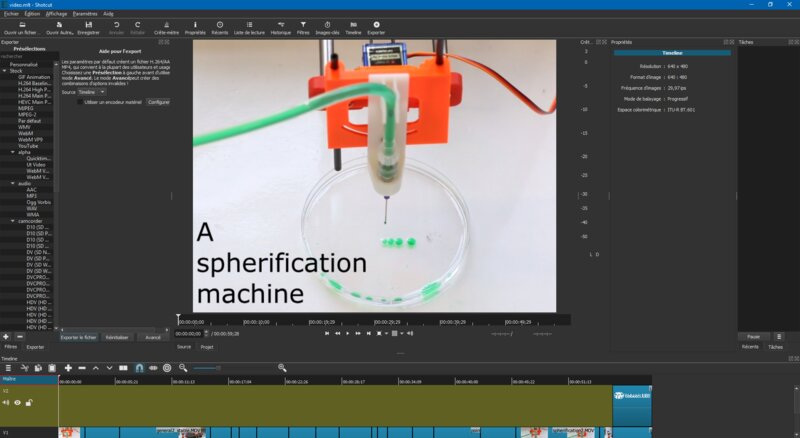The height and width of the screenshot is (438, 800).
Task: Toggle visibility eye icon on V2 track
Action: pos(17,402)
